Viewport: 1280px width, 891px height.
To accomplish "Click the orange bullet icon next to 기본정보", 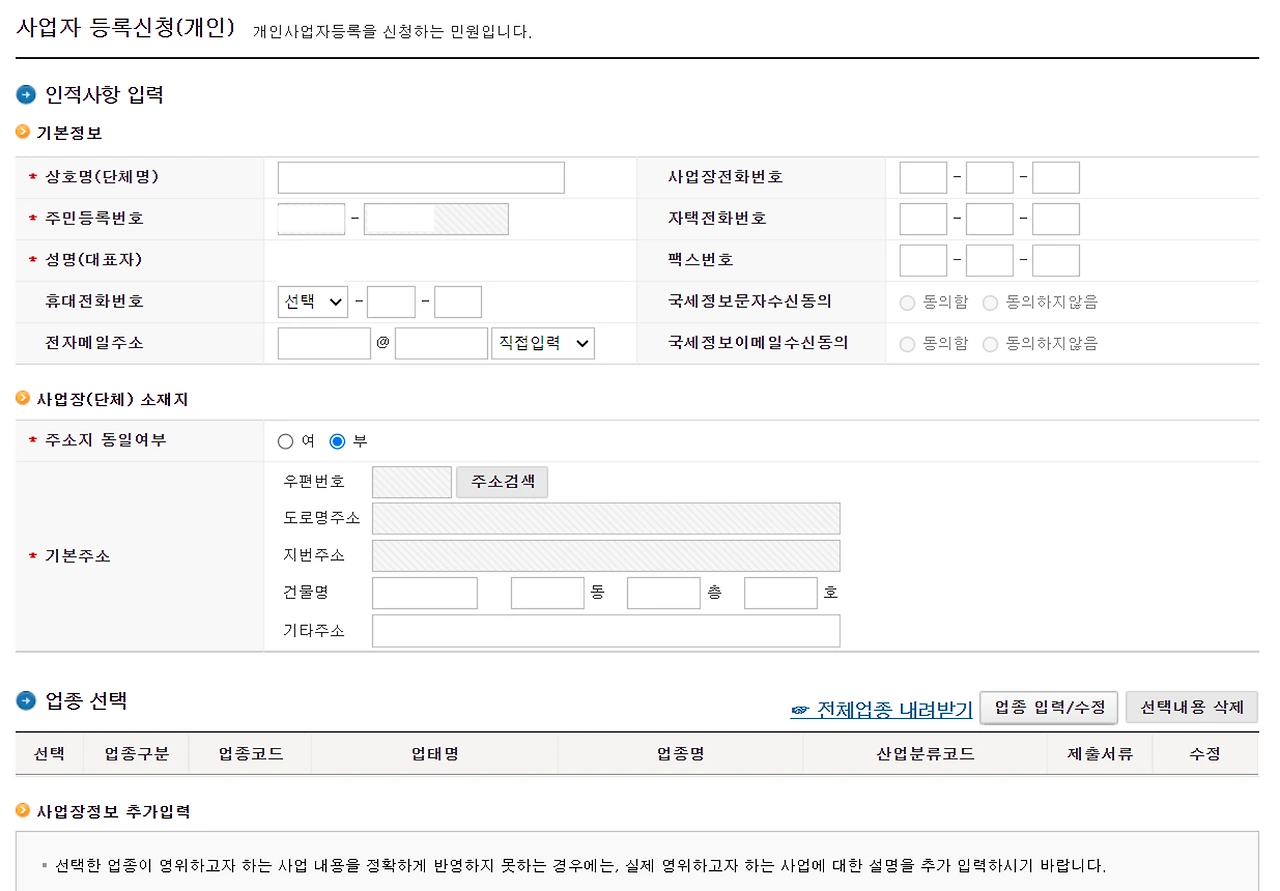I will point(22,132).
